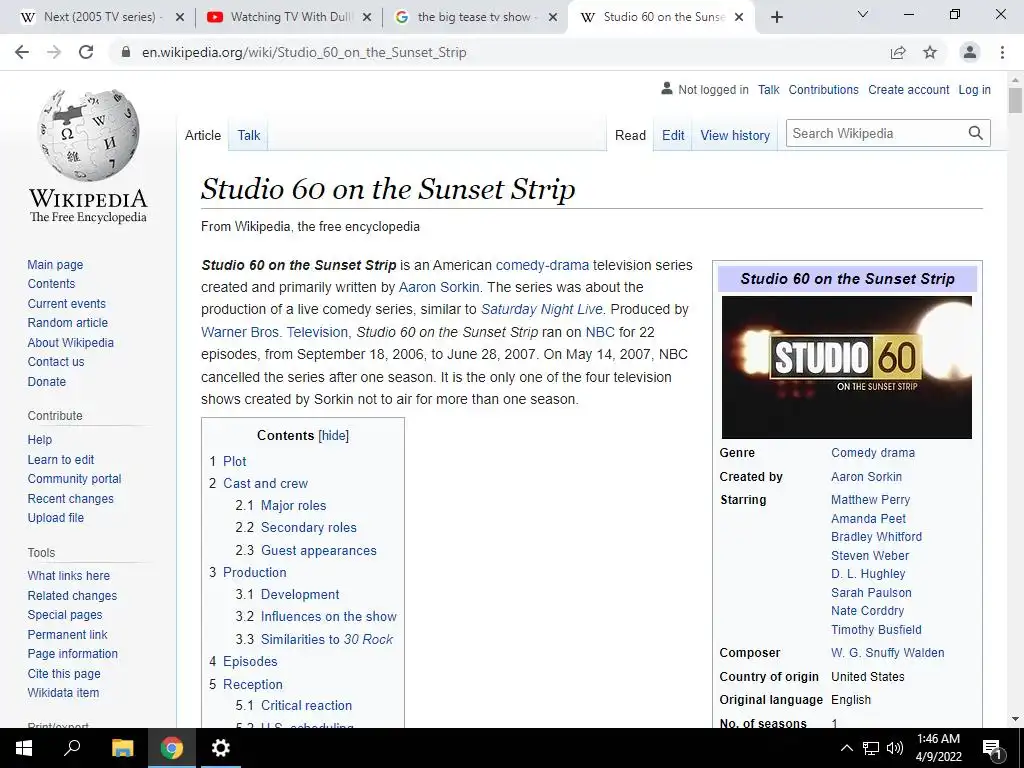
Task: Open Chrome three-dot menu
Action: [1002, 52]
